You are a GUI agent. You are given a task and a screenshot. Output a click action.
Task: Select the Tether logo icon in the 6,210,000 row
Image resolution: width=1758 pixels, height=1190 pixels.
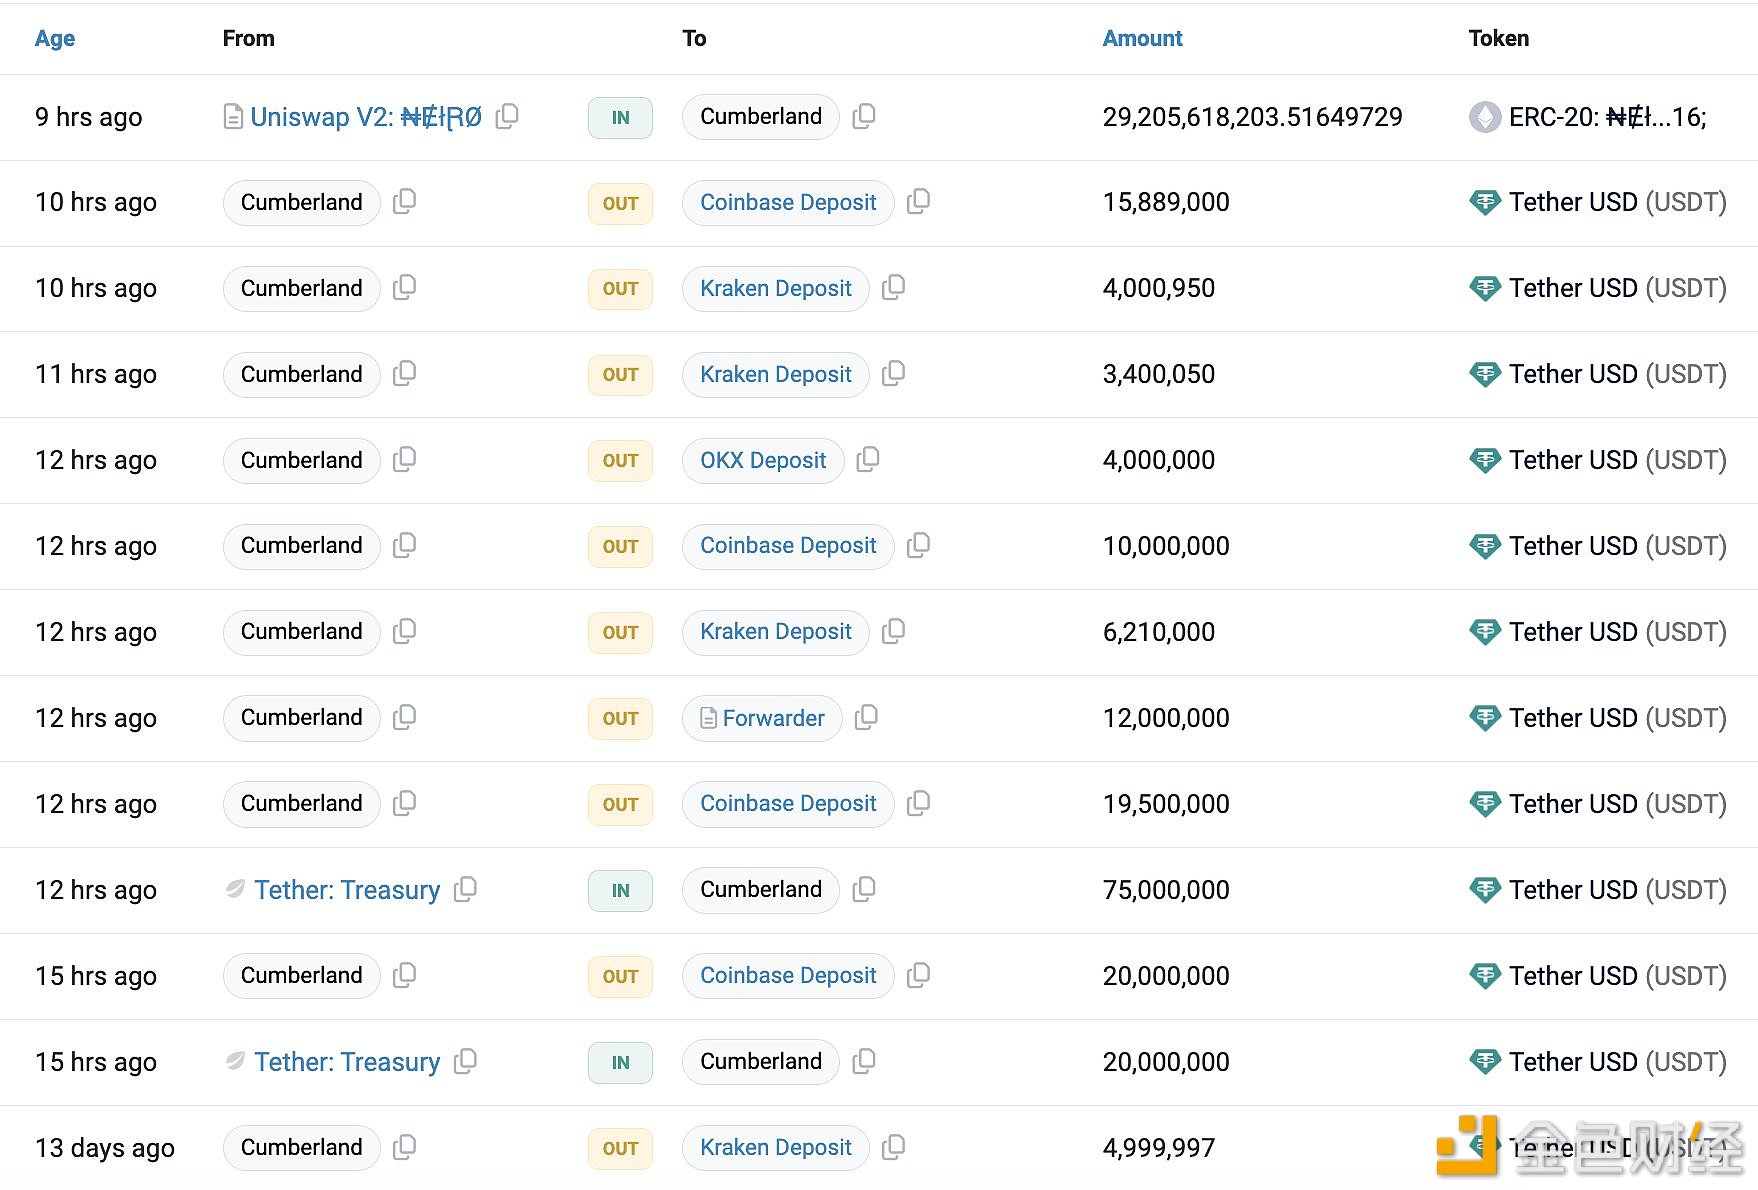pyautogui.click(x=1485, y=632)
